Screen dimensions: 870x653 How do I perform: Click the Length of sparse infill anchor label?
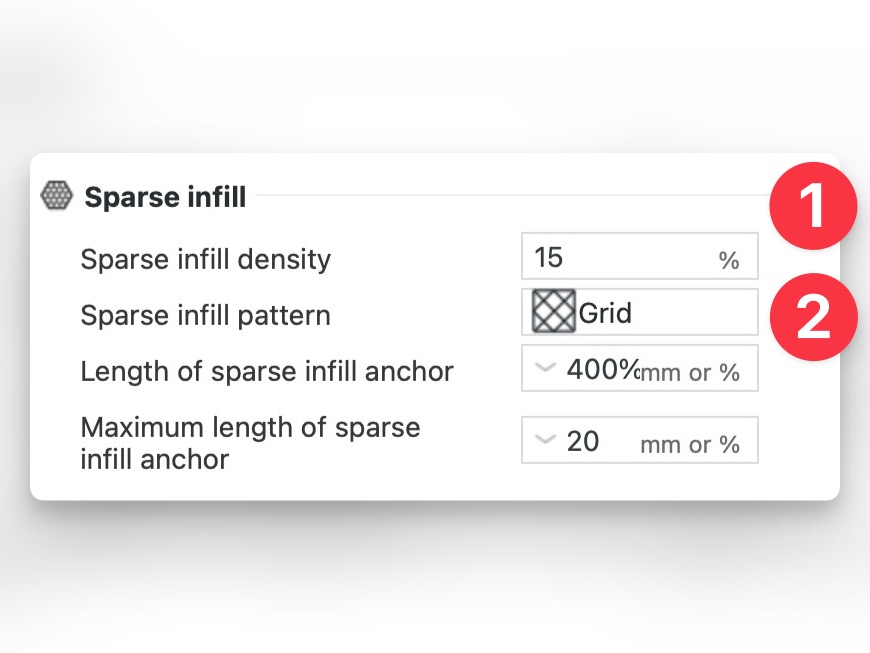point(267,372)
